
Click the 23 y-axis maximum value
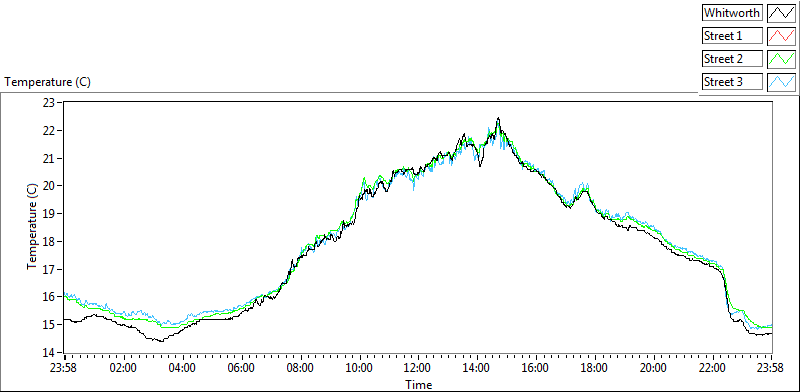coord(48,103)
